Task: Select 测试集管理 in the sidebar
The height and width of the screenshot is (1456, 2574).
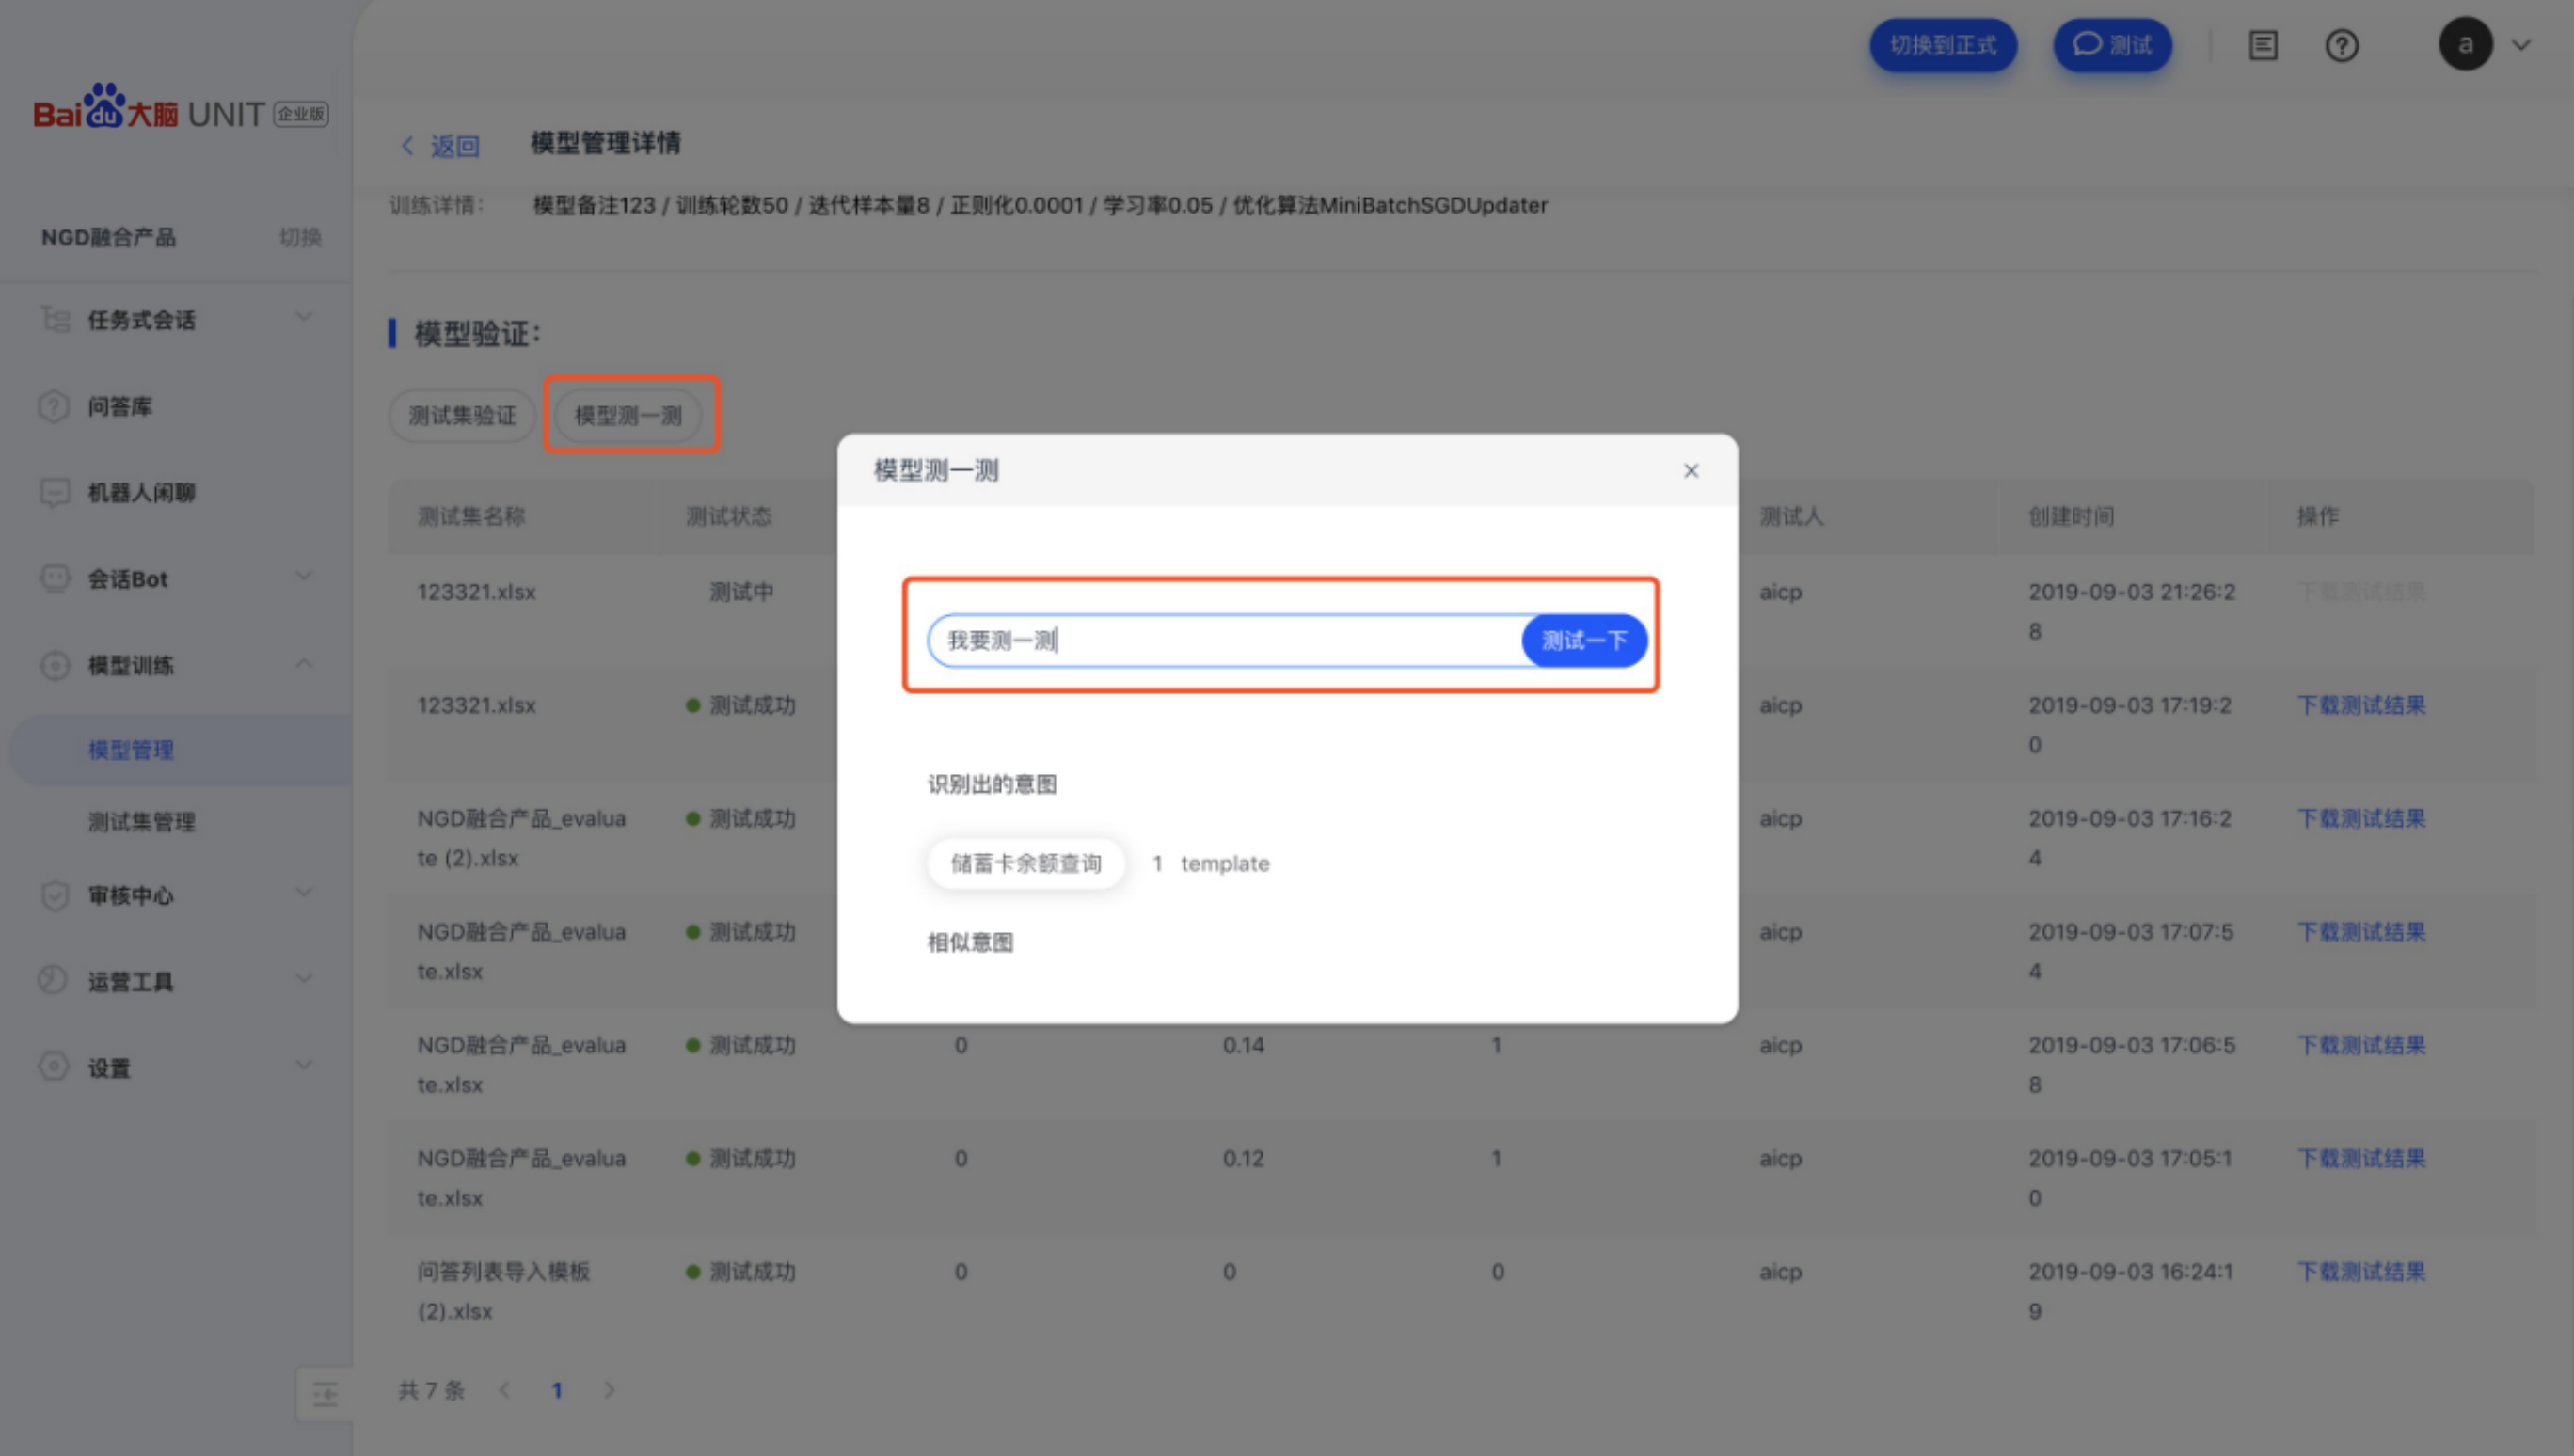Action: coord(141,822)
